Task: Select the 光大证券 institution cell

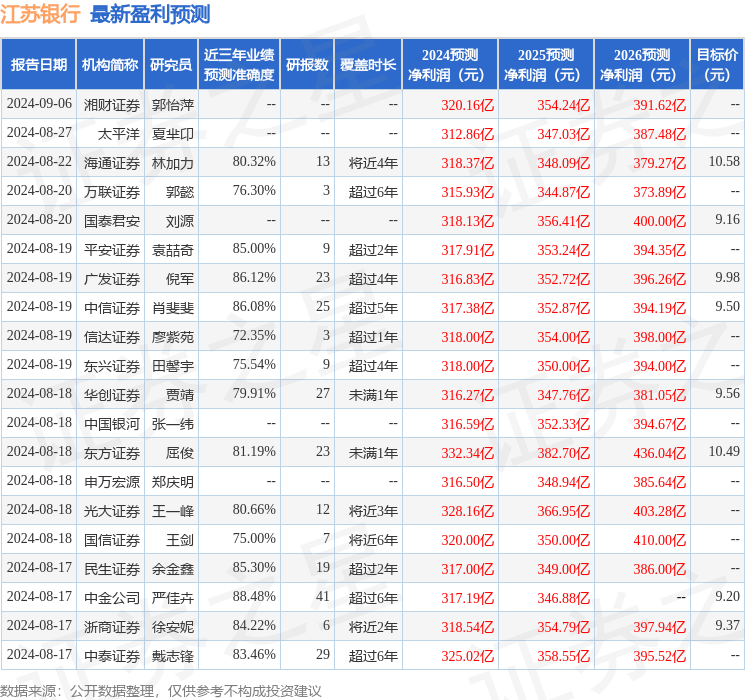Action: [x=112, y=511]
